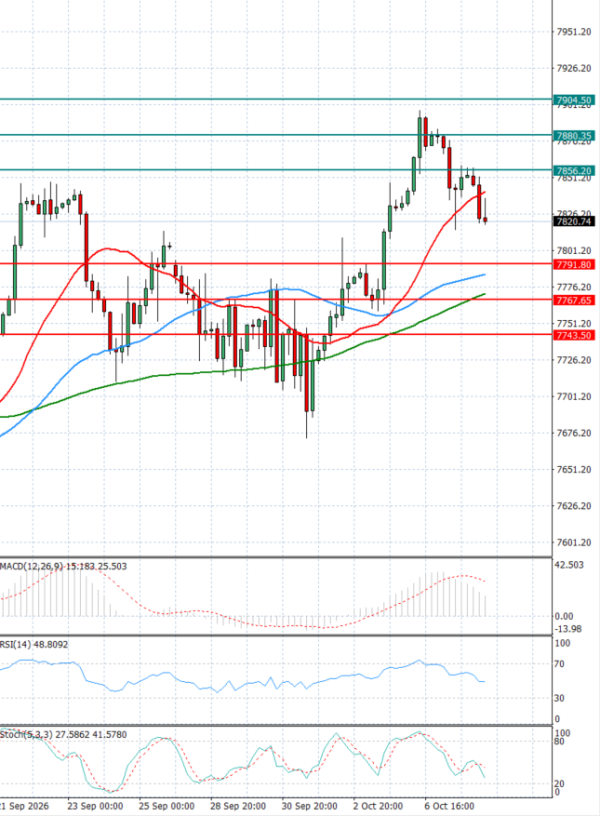Click the 6 Oct 16:00 time label
The width and height of the screenshot is (600, 816).
click(450, 806)
